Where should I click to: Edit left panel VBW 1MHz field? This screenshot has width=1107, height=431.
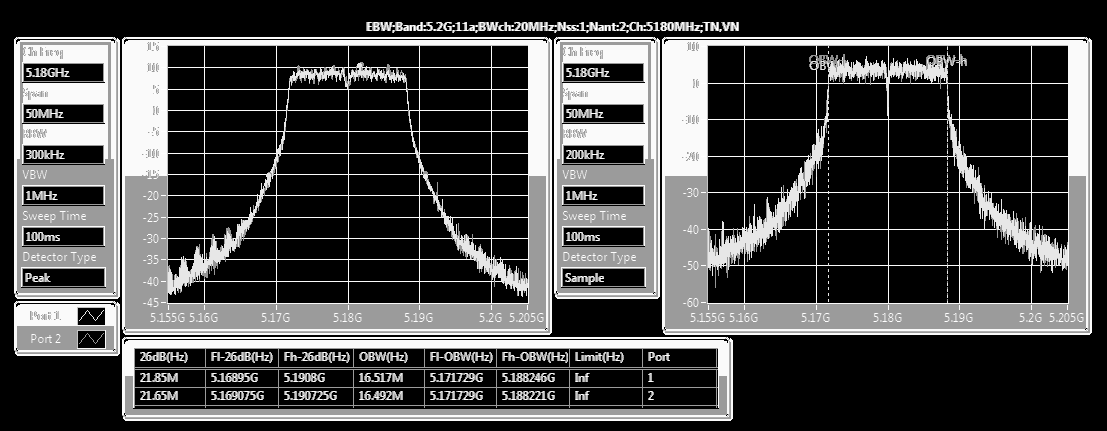pos(64,196)
